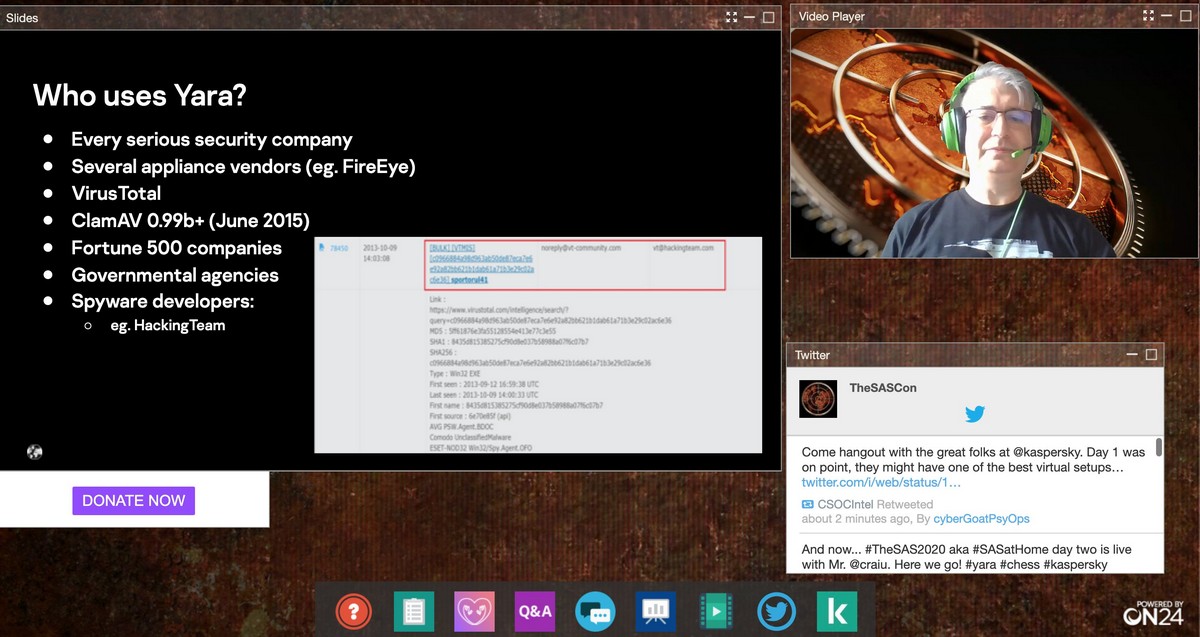Open the Twitter bird dock icon

point(777,611)
